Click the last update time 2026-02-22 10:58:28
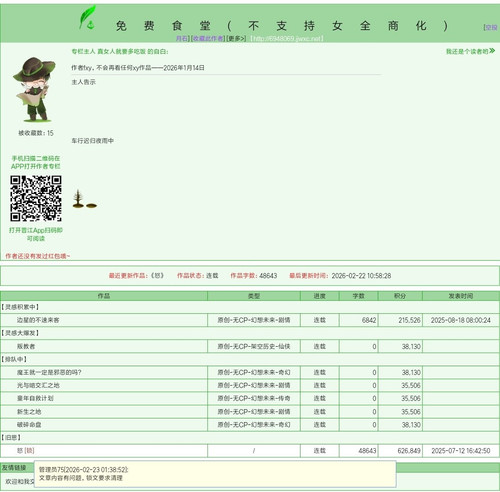Screen dimensions: 500x492 [361, 276]
